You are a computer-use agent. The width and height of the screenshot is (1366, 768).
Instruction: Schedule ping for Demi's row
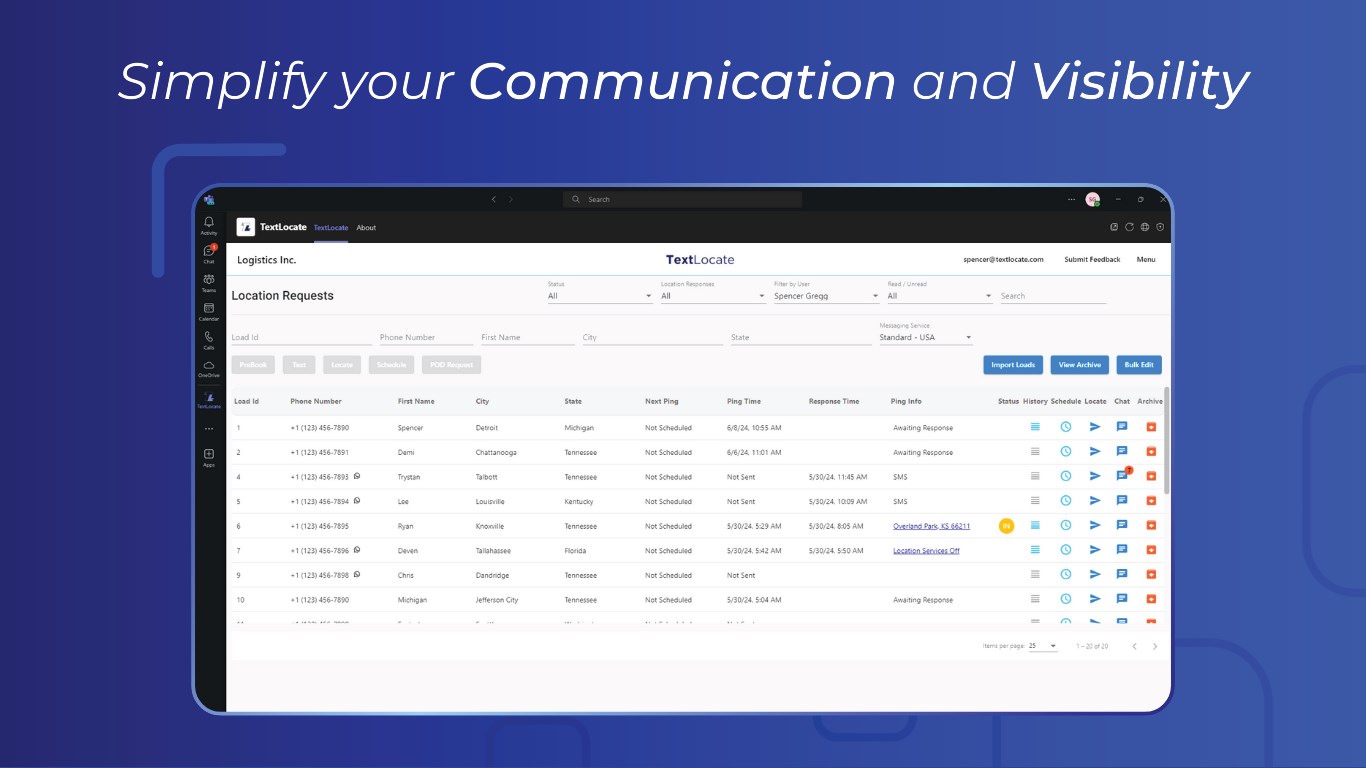(1066, 452)
